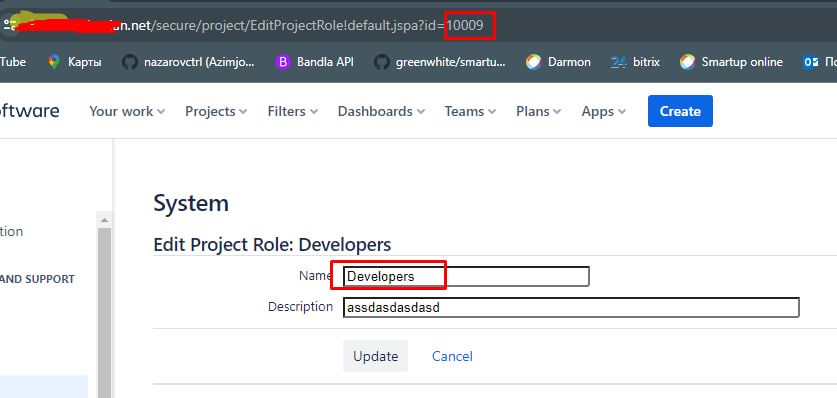Open the Darmon bookmark
The width and height of the screenshot is (837, 398).
coord(558,62)
